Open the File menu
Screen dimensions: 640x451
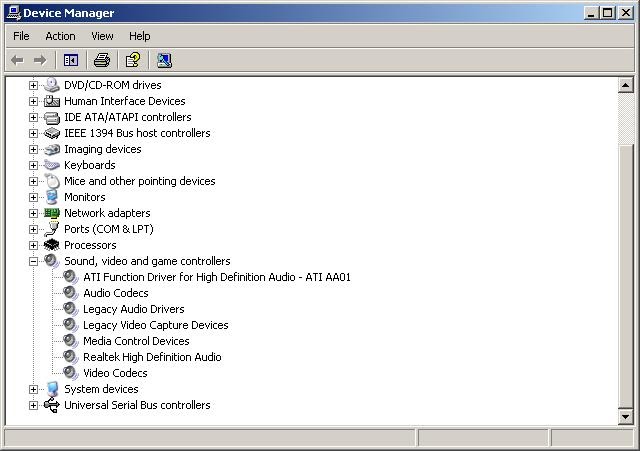(x=21, y=36)
